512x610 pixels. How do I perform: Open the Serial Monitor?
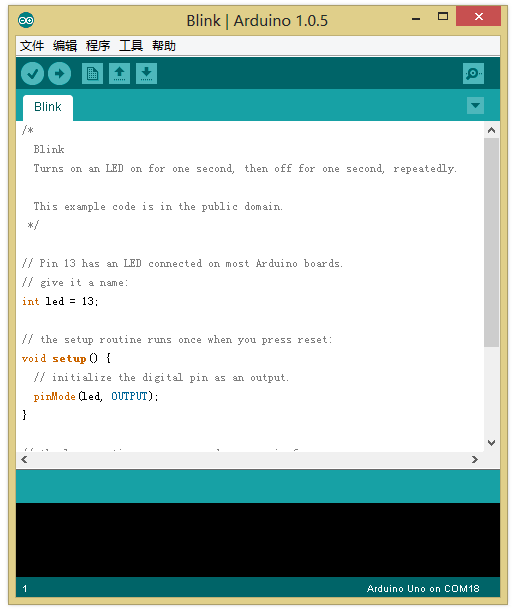[x=473, y=74]
